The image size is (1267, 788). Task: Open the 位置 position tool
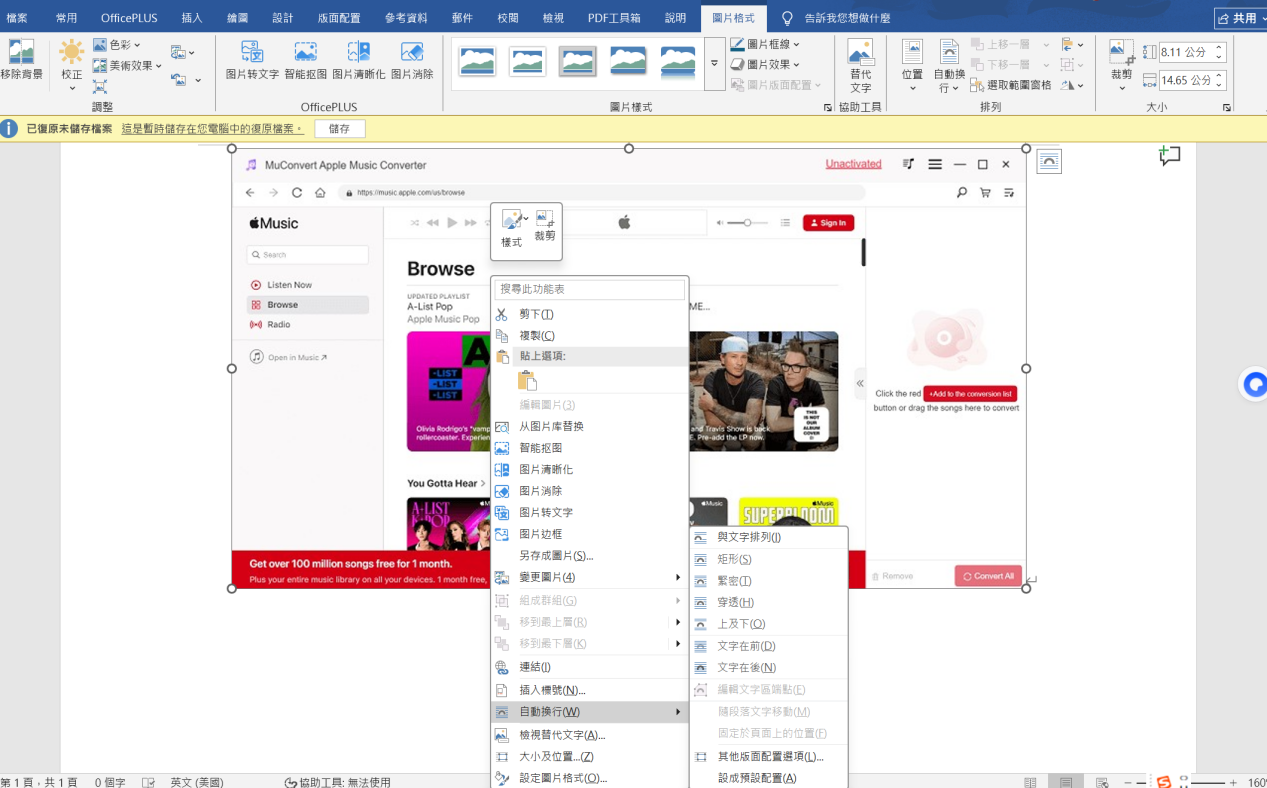[x=912, y=66]
